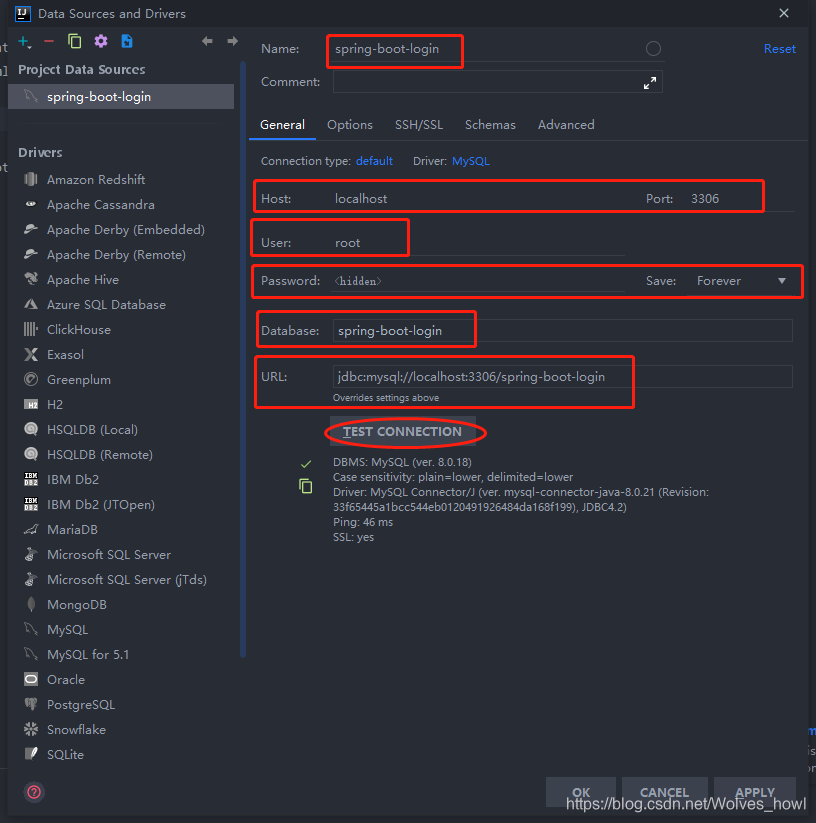The image size is (816, 823).
Task: Remove selected data source with minus icon
Action: [49, 41]
